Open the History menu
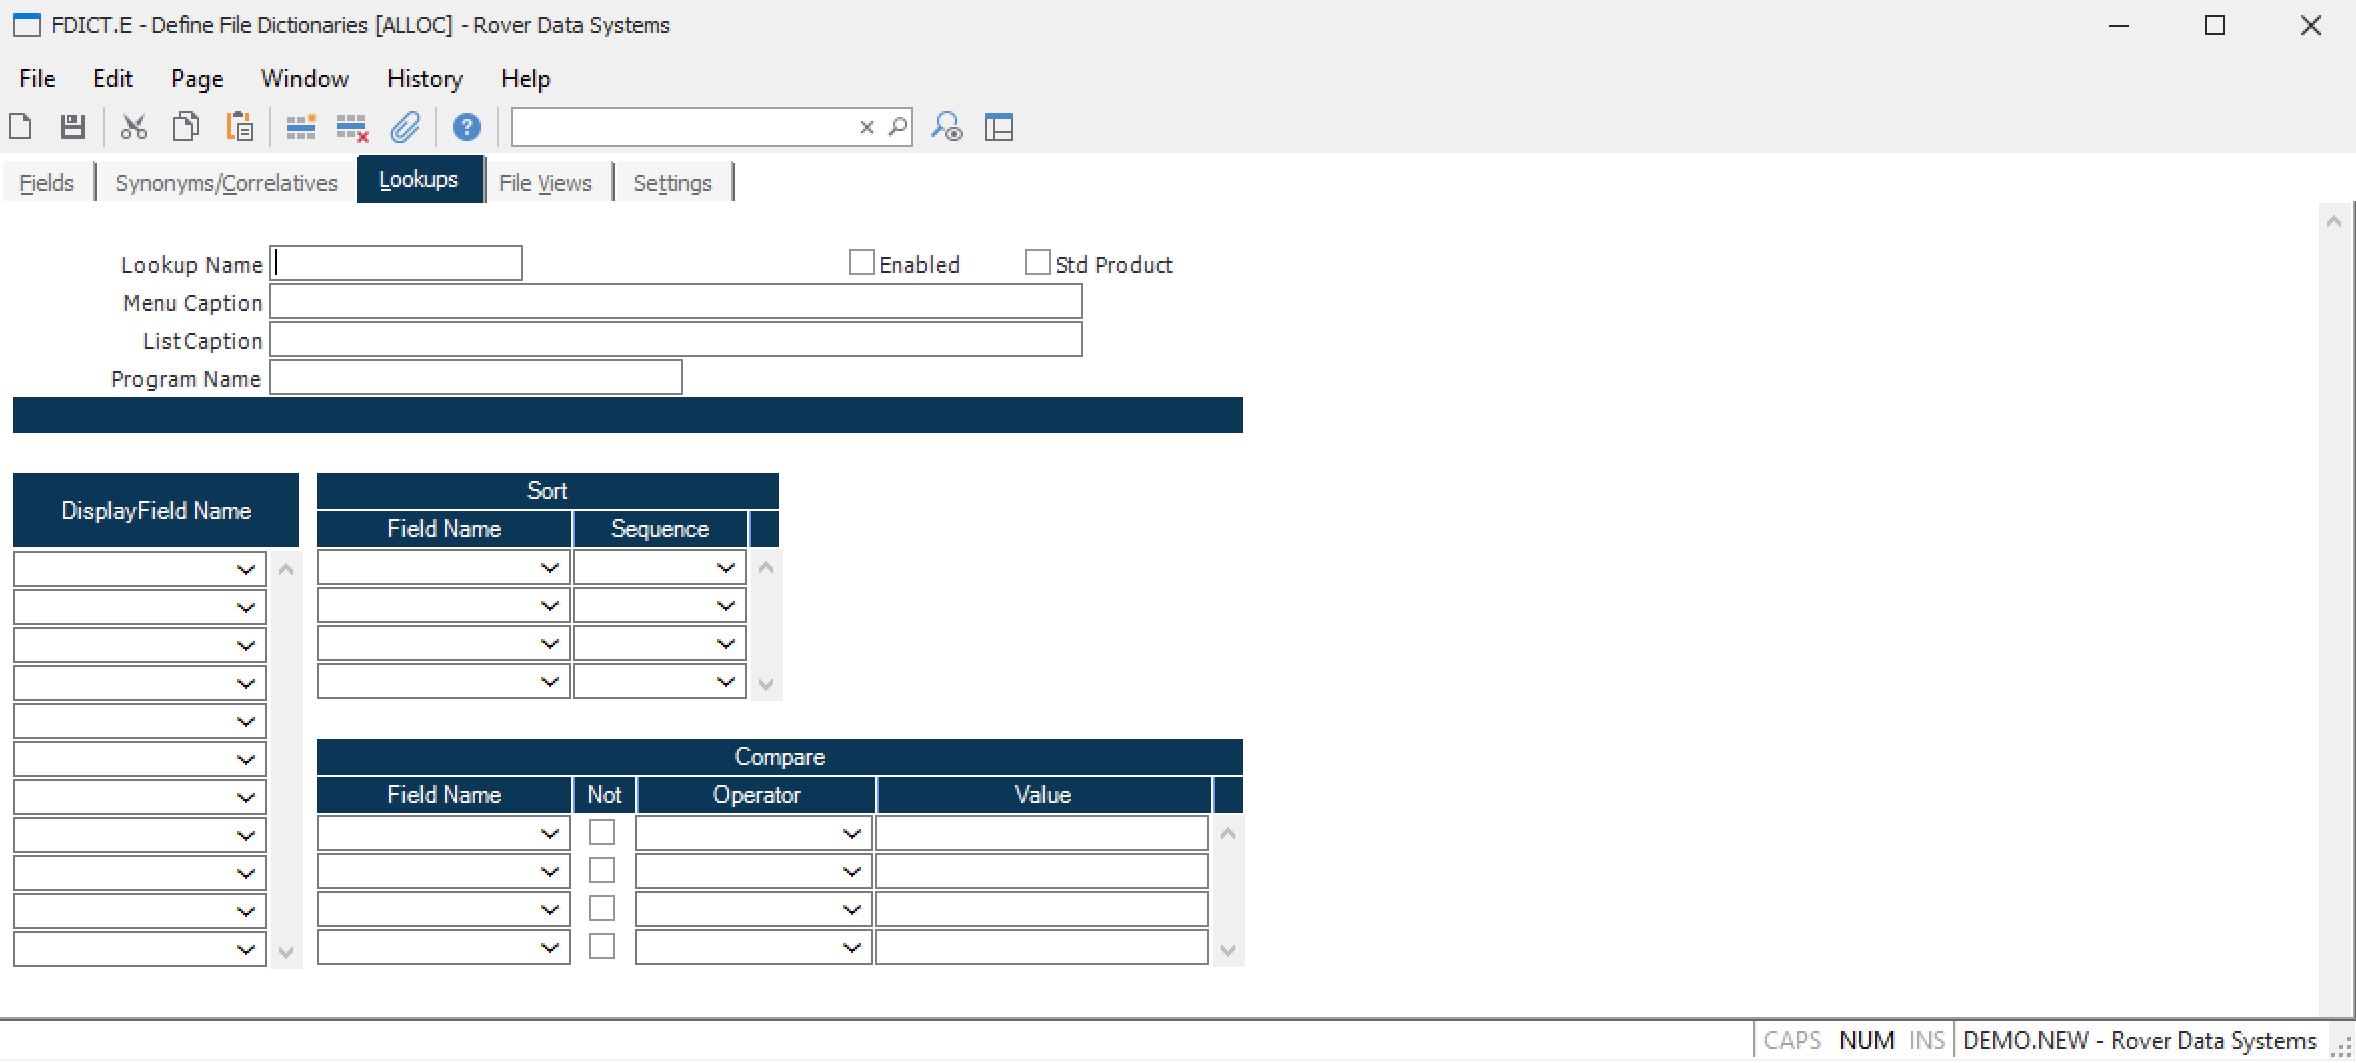This screenshot has height=1063, width=2356. (424, 79)
